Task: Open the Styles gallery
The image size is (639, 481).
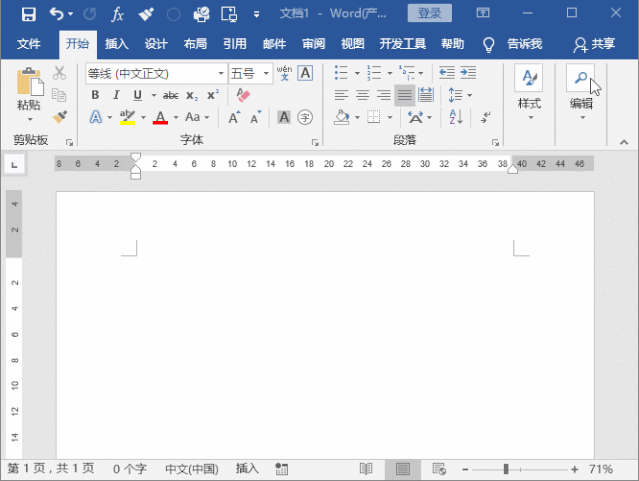Action: click(x=529, y=92)
